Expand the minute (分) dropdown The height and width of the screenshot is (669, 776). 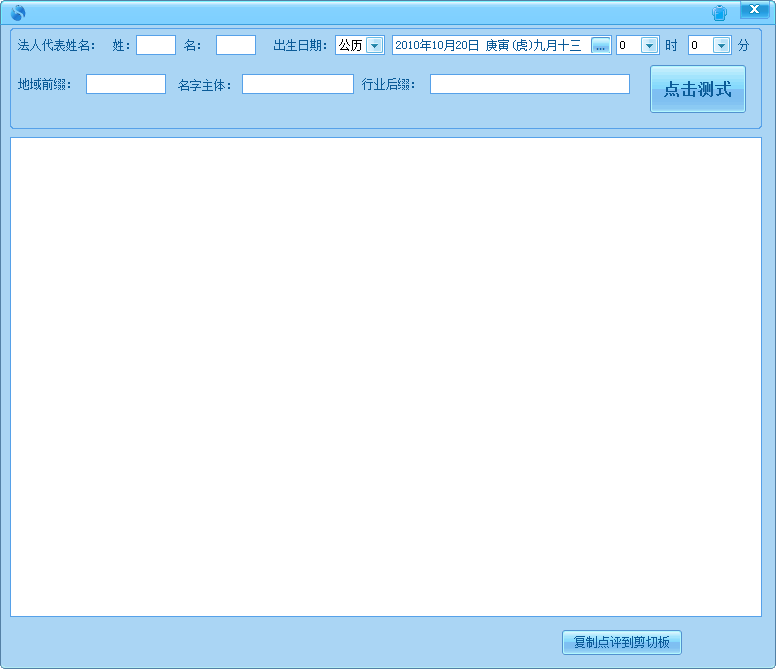(721, 45)
